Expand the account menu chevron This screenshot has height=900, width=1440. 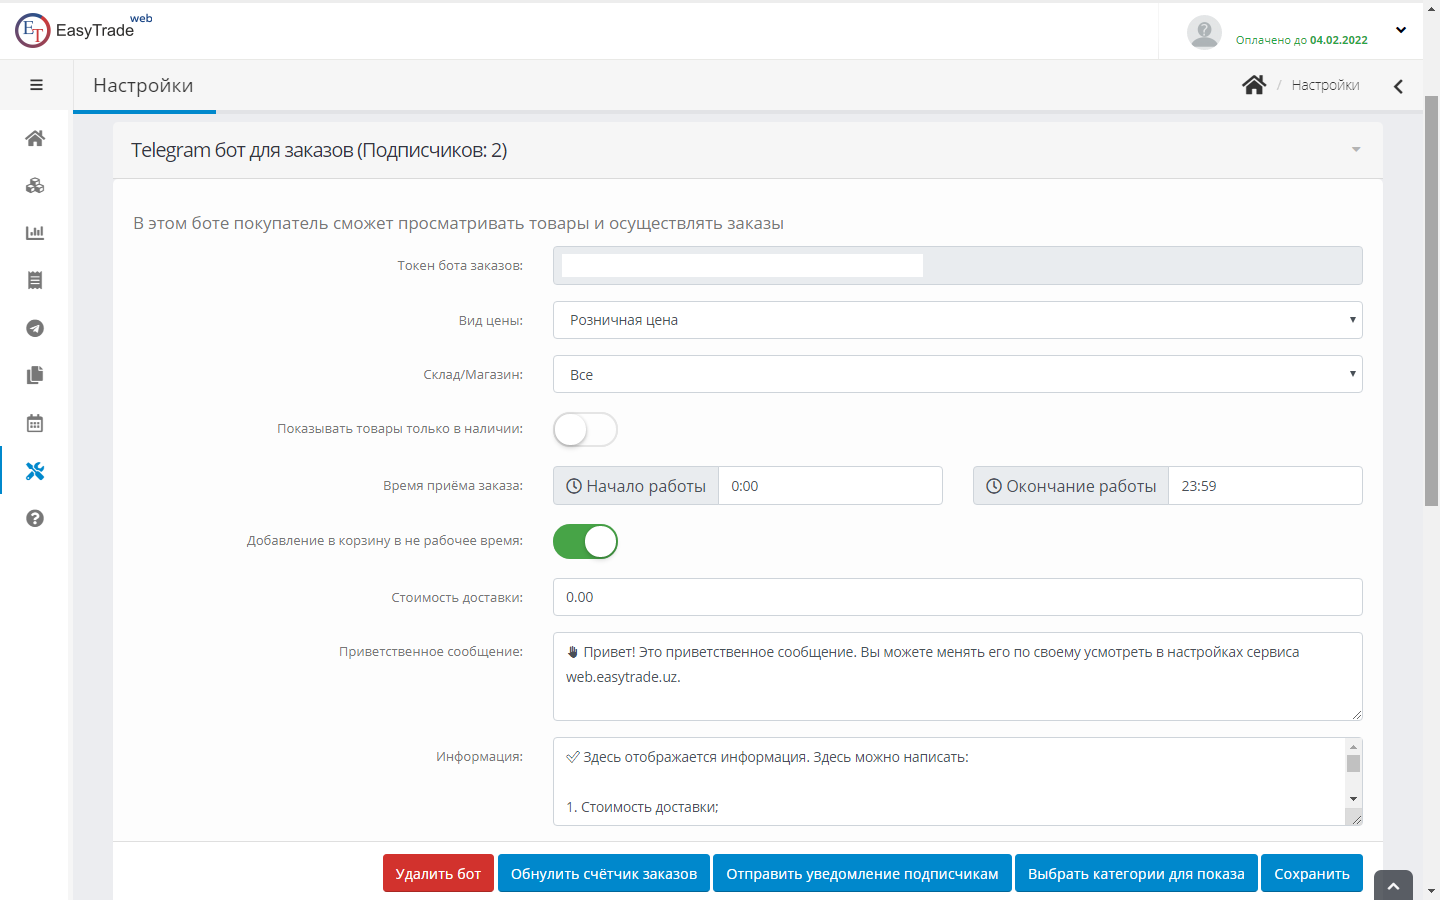[x=1401, y=30]
